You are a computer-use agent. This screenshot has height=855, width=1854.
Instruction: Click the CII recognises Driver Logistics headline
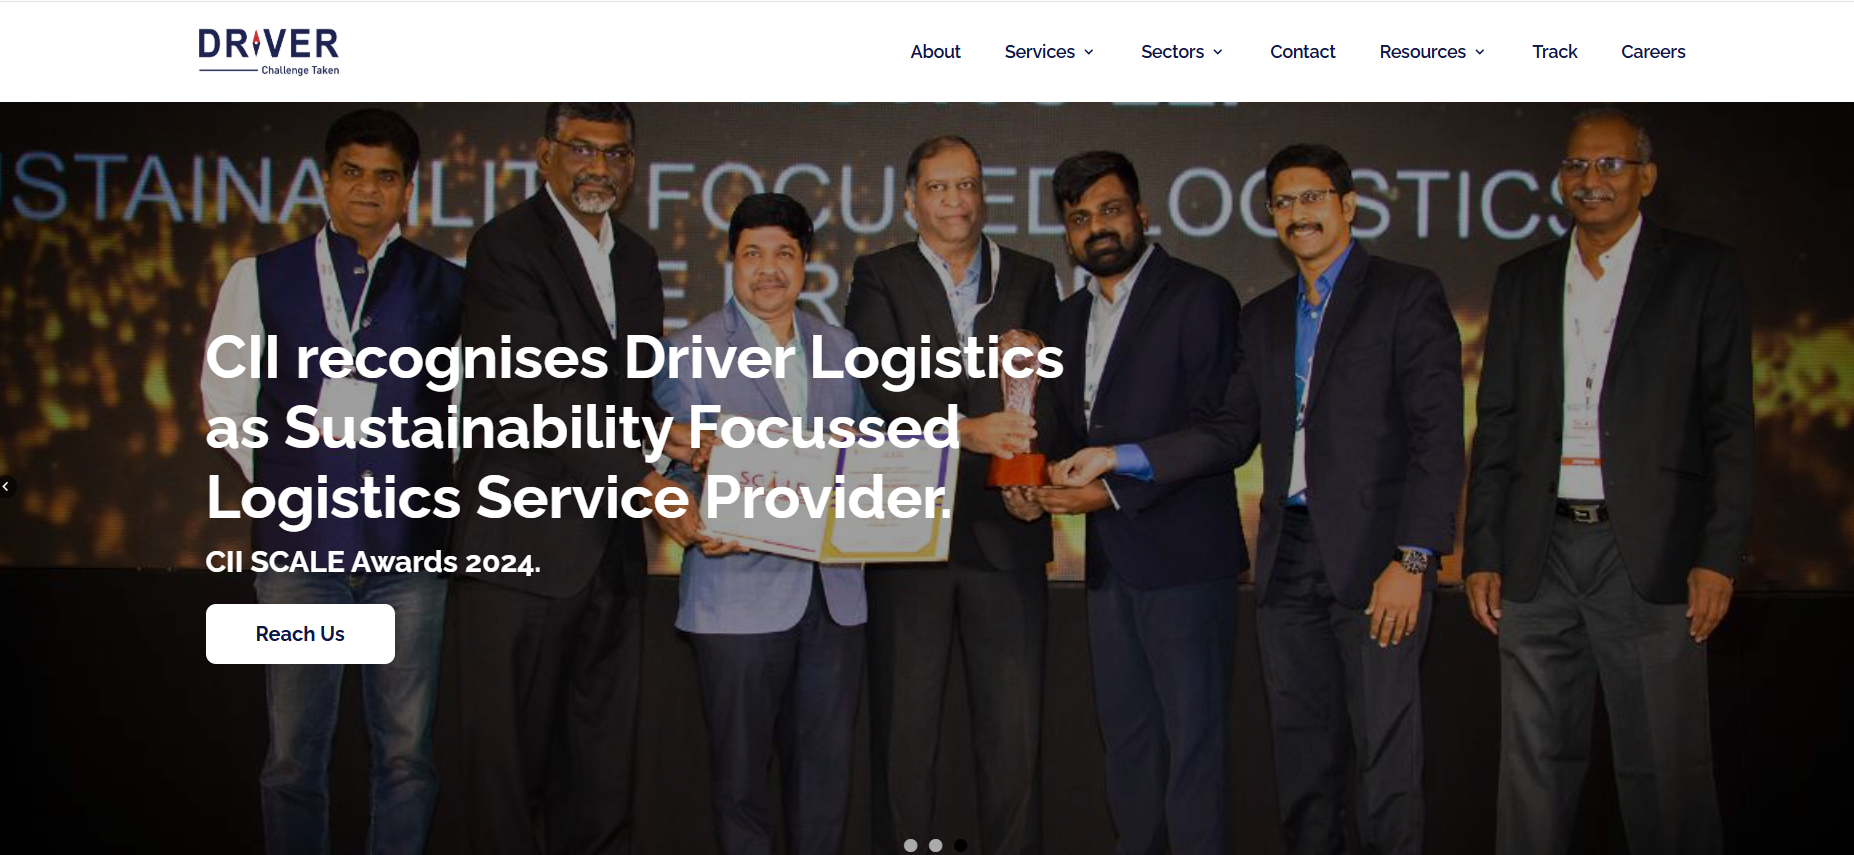pyautogui.click(x=634, y=427)
